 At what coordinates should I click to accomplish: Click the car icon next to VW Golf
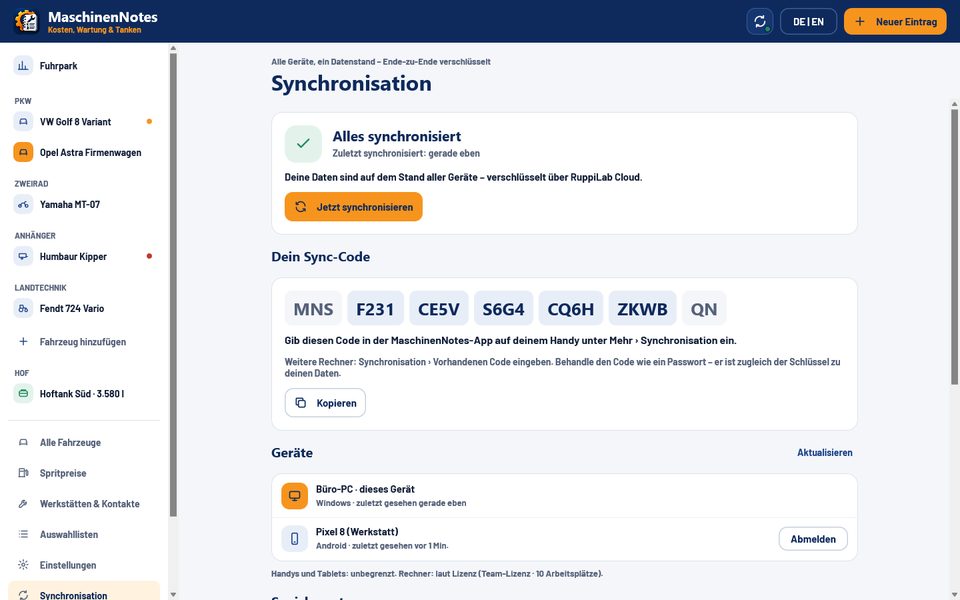(x=23, y=122)
